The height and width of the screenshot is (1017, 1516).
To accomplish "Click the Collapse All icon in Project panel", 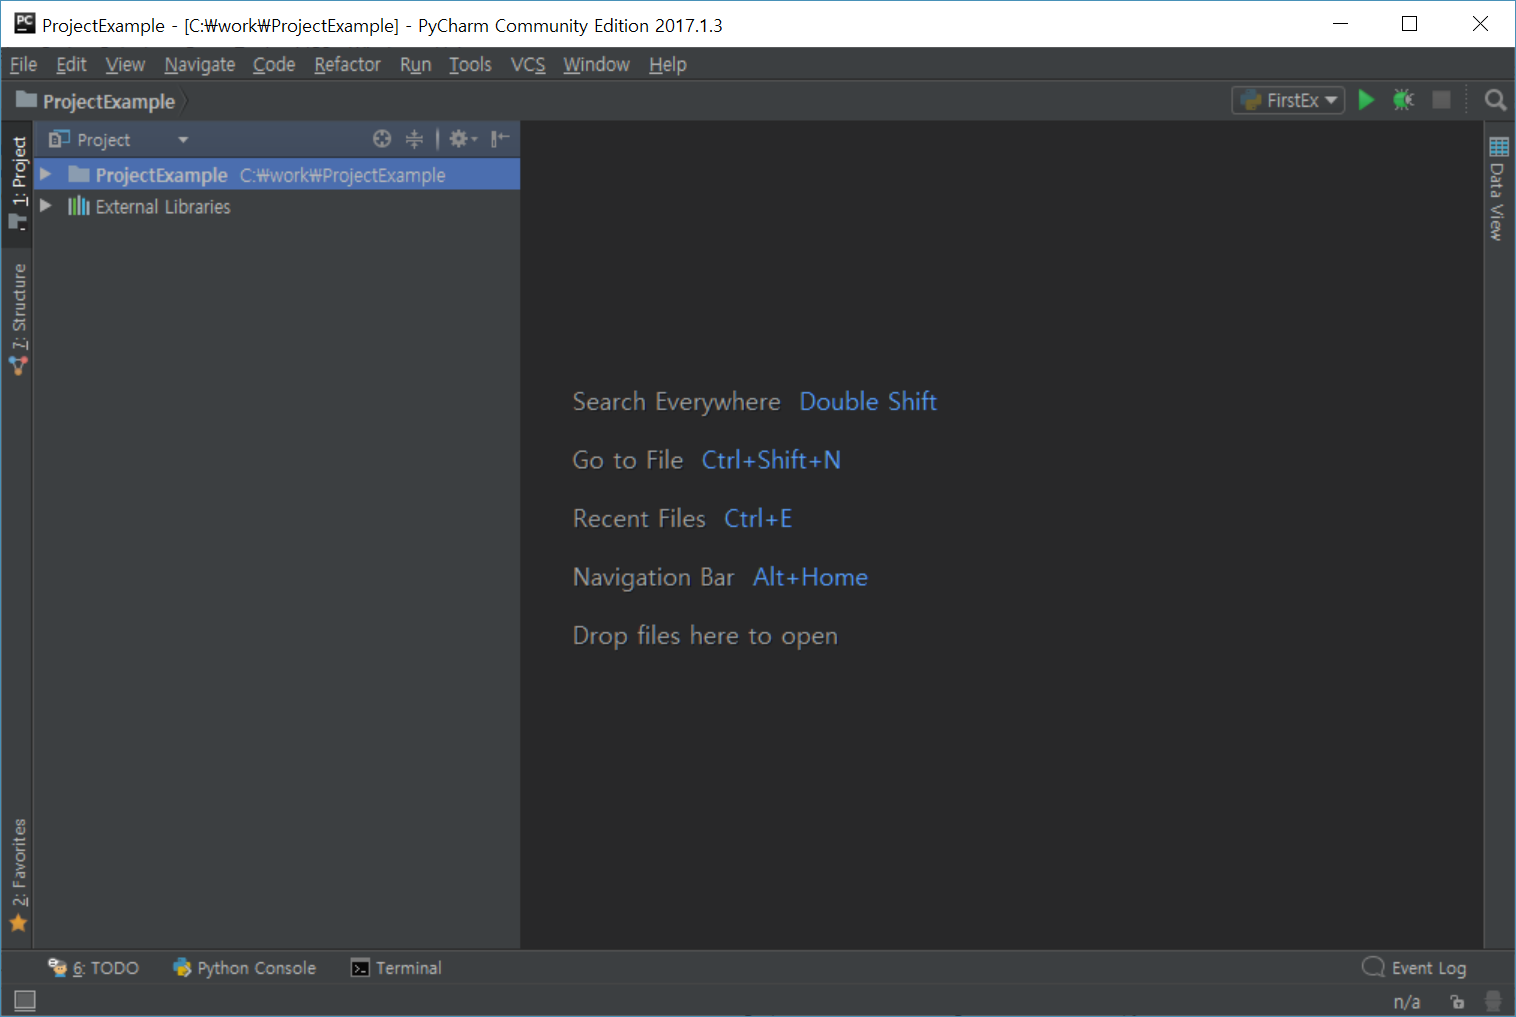I will pos(414,139).
